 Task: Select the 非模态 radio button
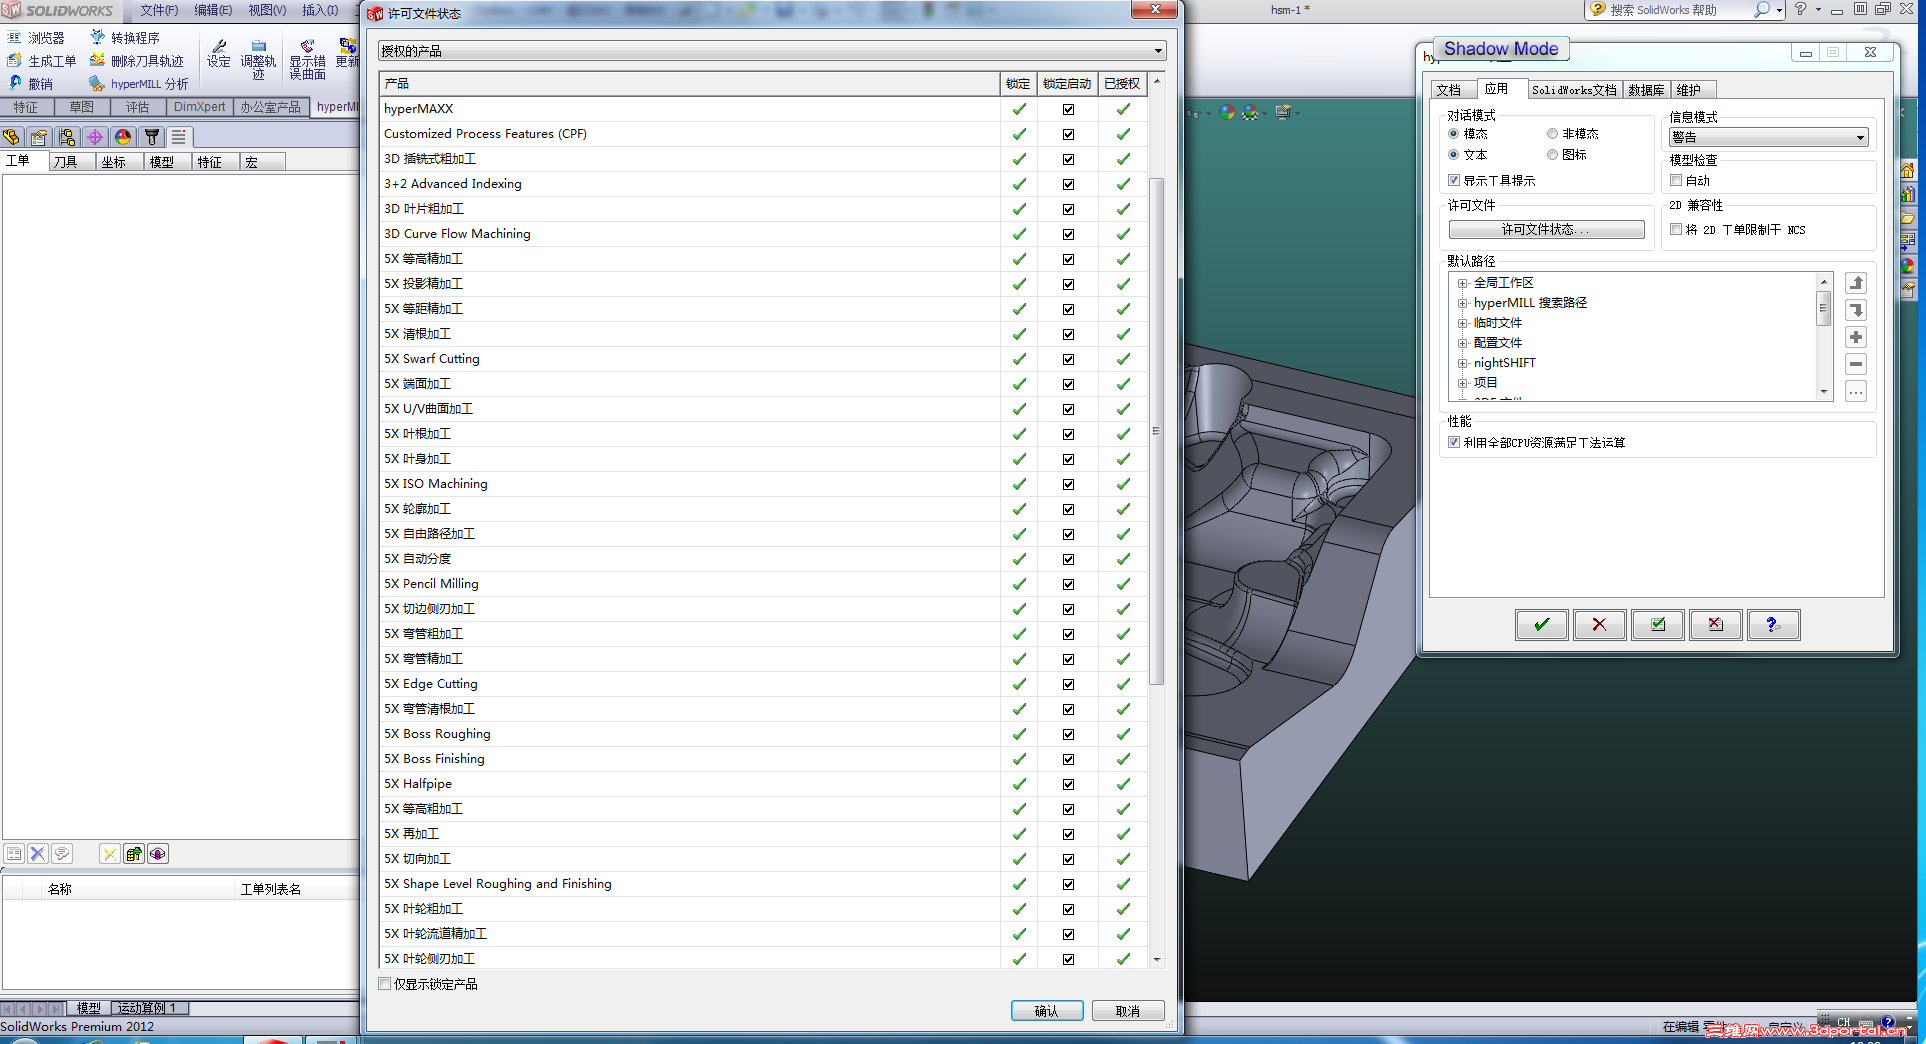[1552, 133]
